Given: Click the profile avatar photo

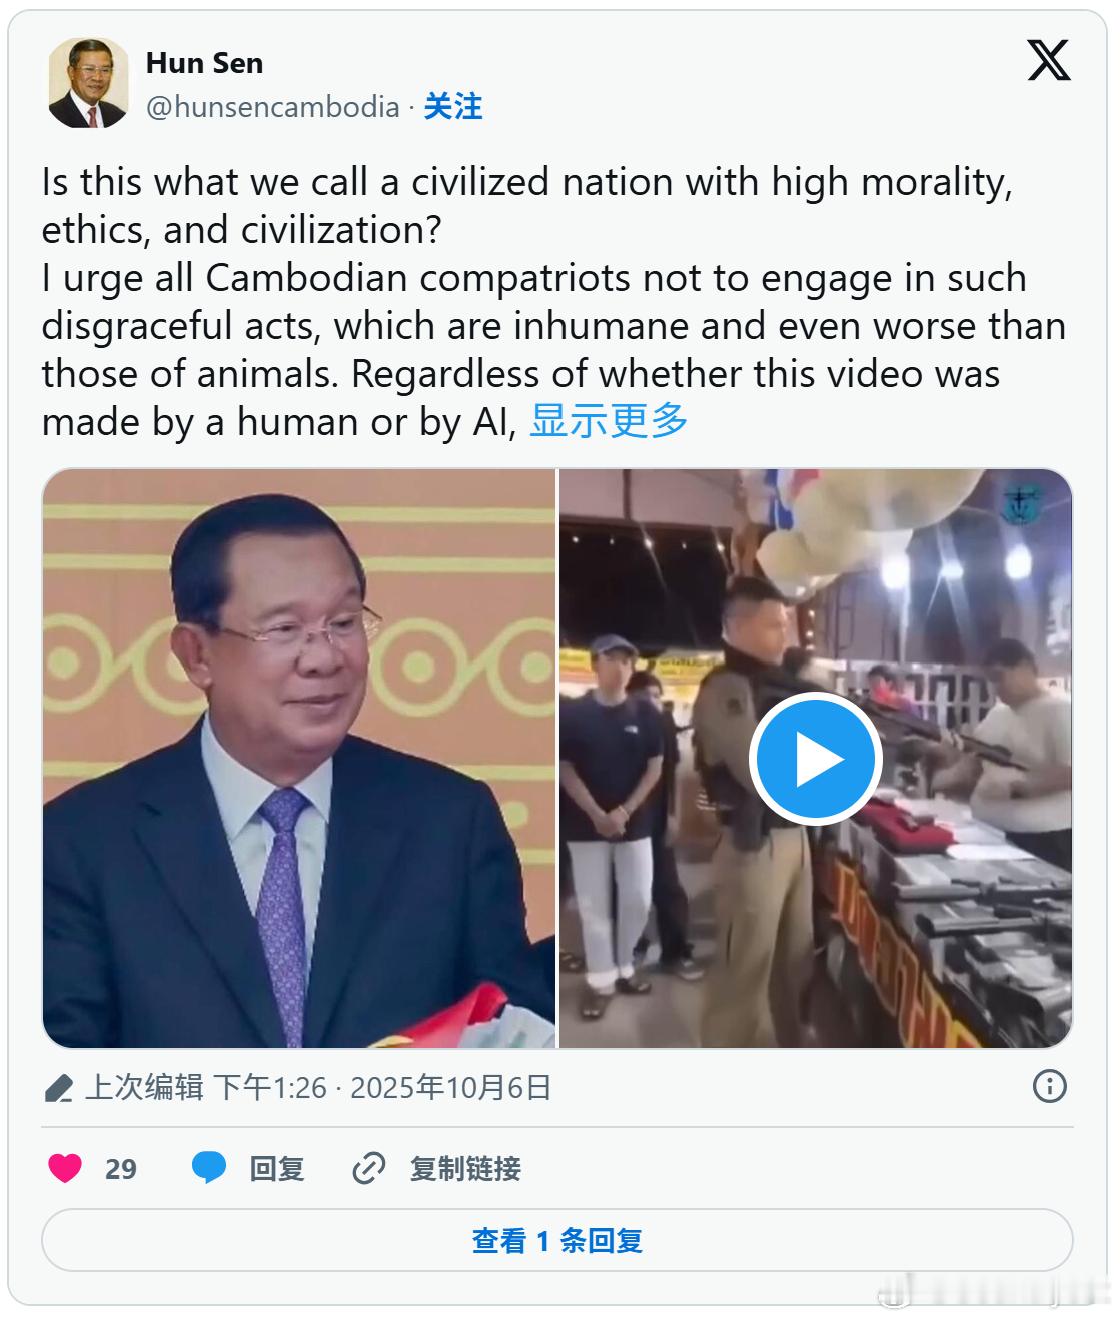Looking at the screenshot, I should coord(88,83).
